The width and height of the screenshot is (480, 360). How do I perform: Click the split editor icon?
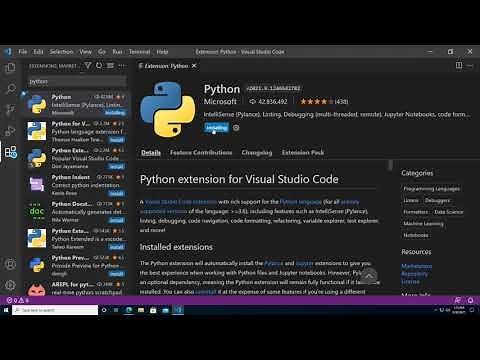(459, 66)
